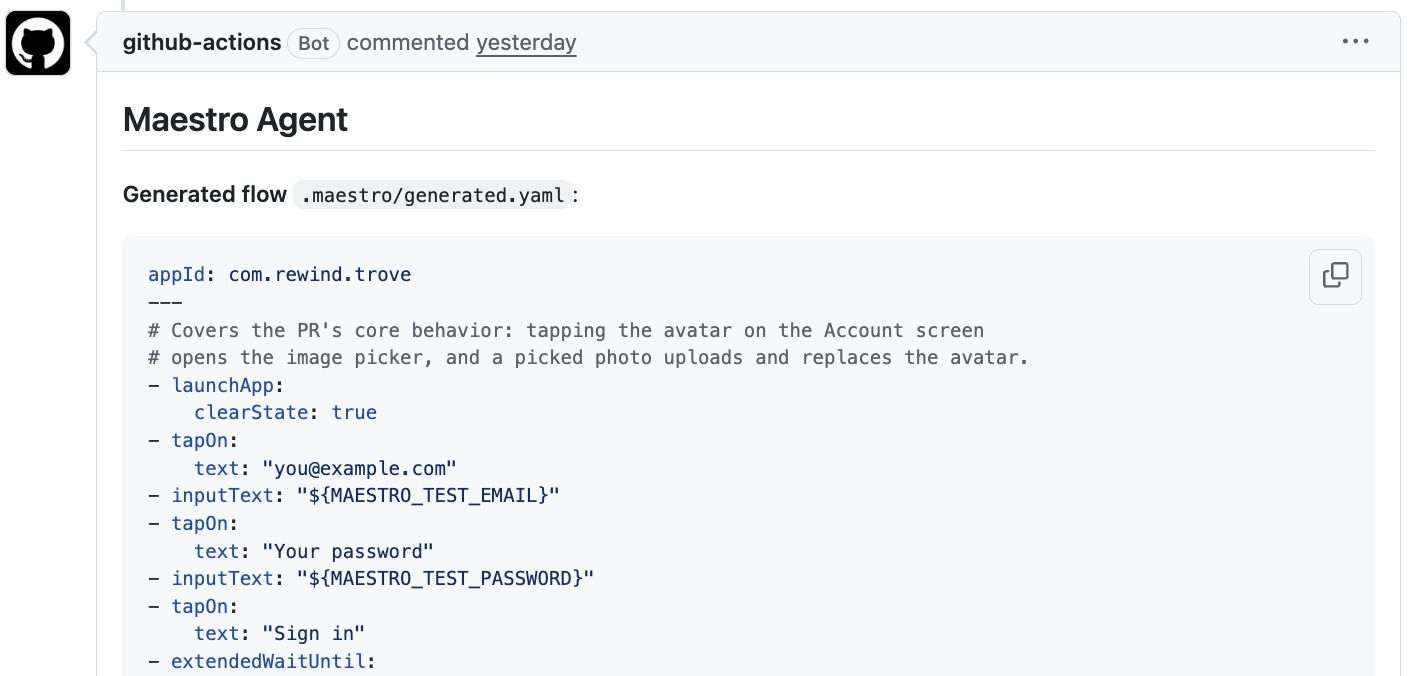
Task: Click the "Your password" string
Action: tap(348, 551)
